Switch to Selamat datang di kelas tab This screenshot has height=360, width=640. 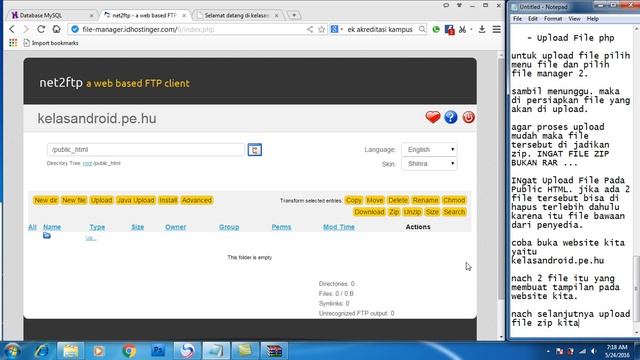point(237,15)
